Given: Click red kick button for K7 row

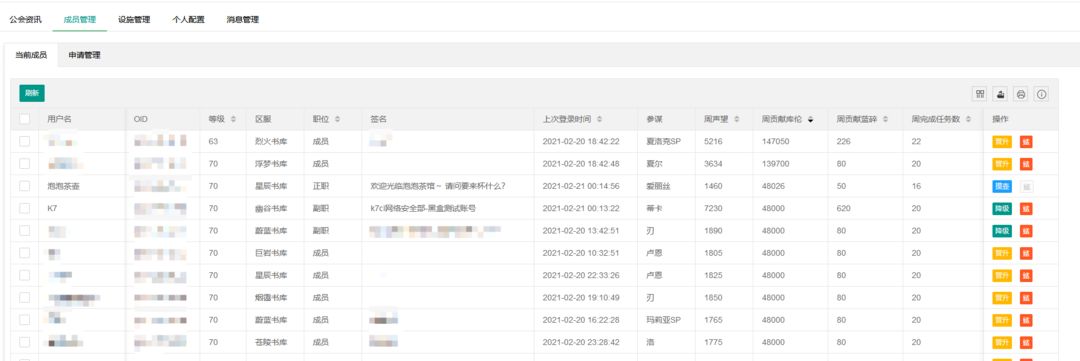Looking at the screenshot, I should tap(1026, 208).
